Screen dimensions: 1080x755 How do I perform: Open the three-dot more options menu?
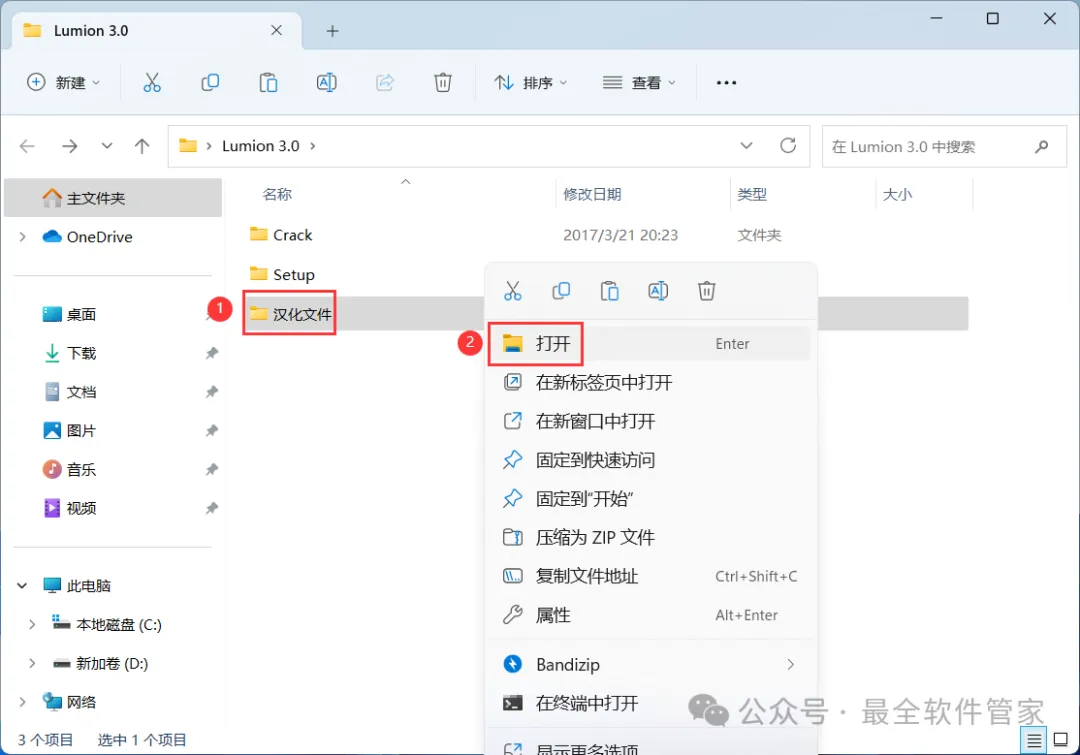[x=726, y=83]
